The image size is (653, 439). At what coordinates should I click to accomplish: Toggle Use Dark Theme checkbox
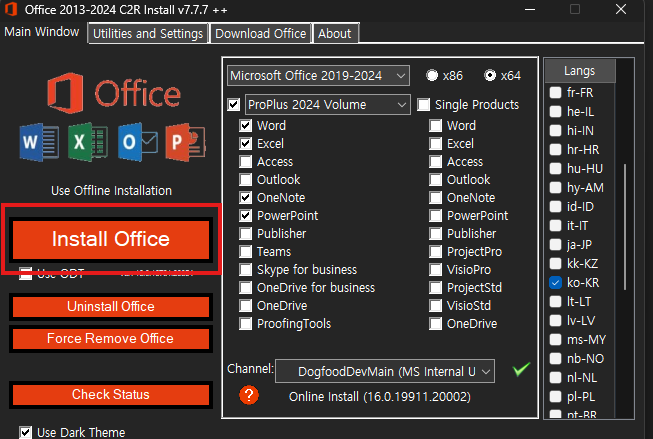25,432
